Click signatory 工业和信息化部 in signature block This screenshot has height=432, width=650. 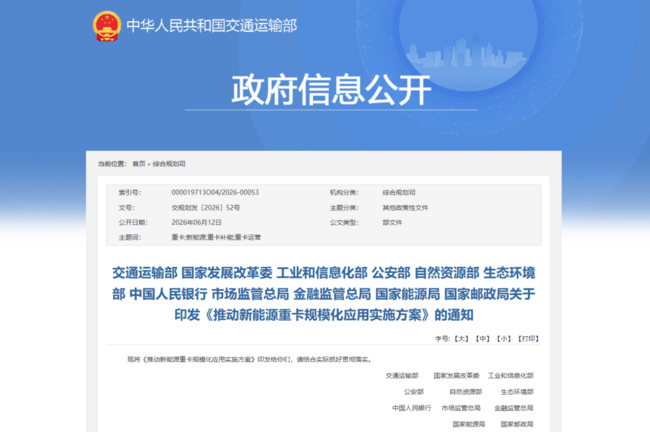[x=511, y=376]
